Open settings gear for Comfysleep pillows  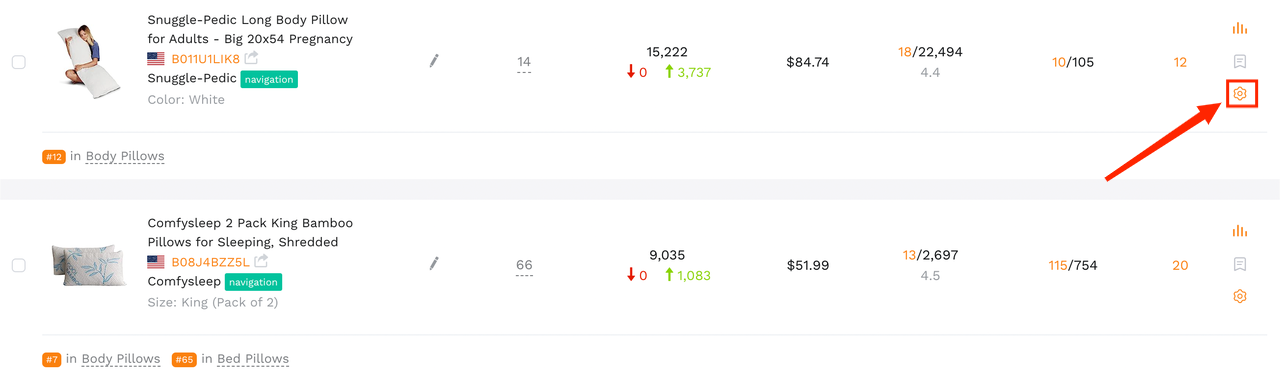[1240, 297]
